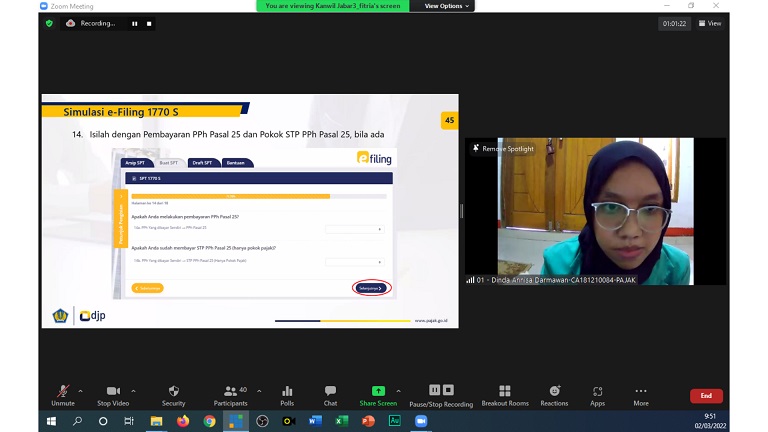Open the Reactions menu
This screenshot has height=432, width=768.
(554, 394)
